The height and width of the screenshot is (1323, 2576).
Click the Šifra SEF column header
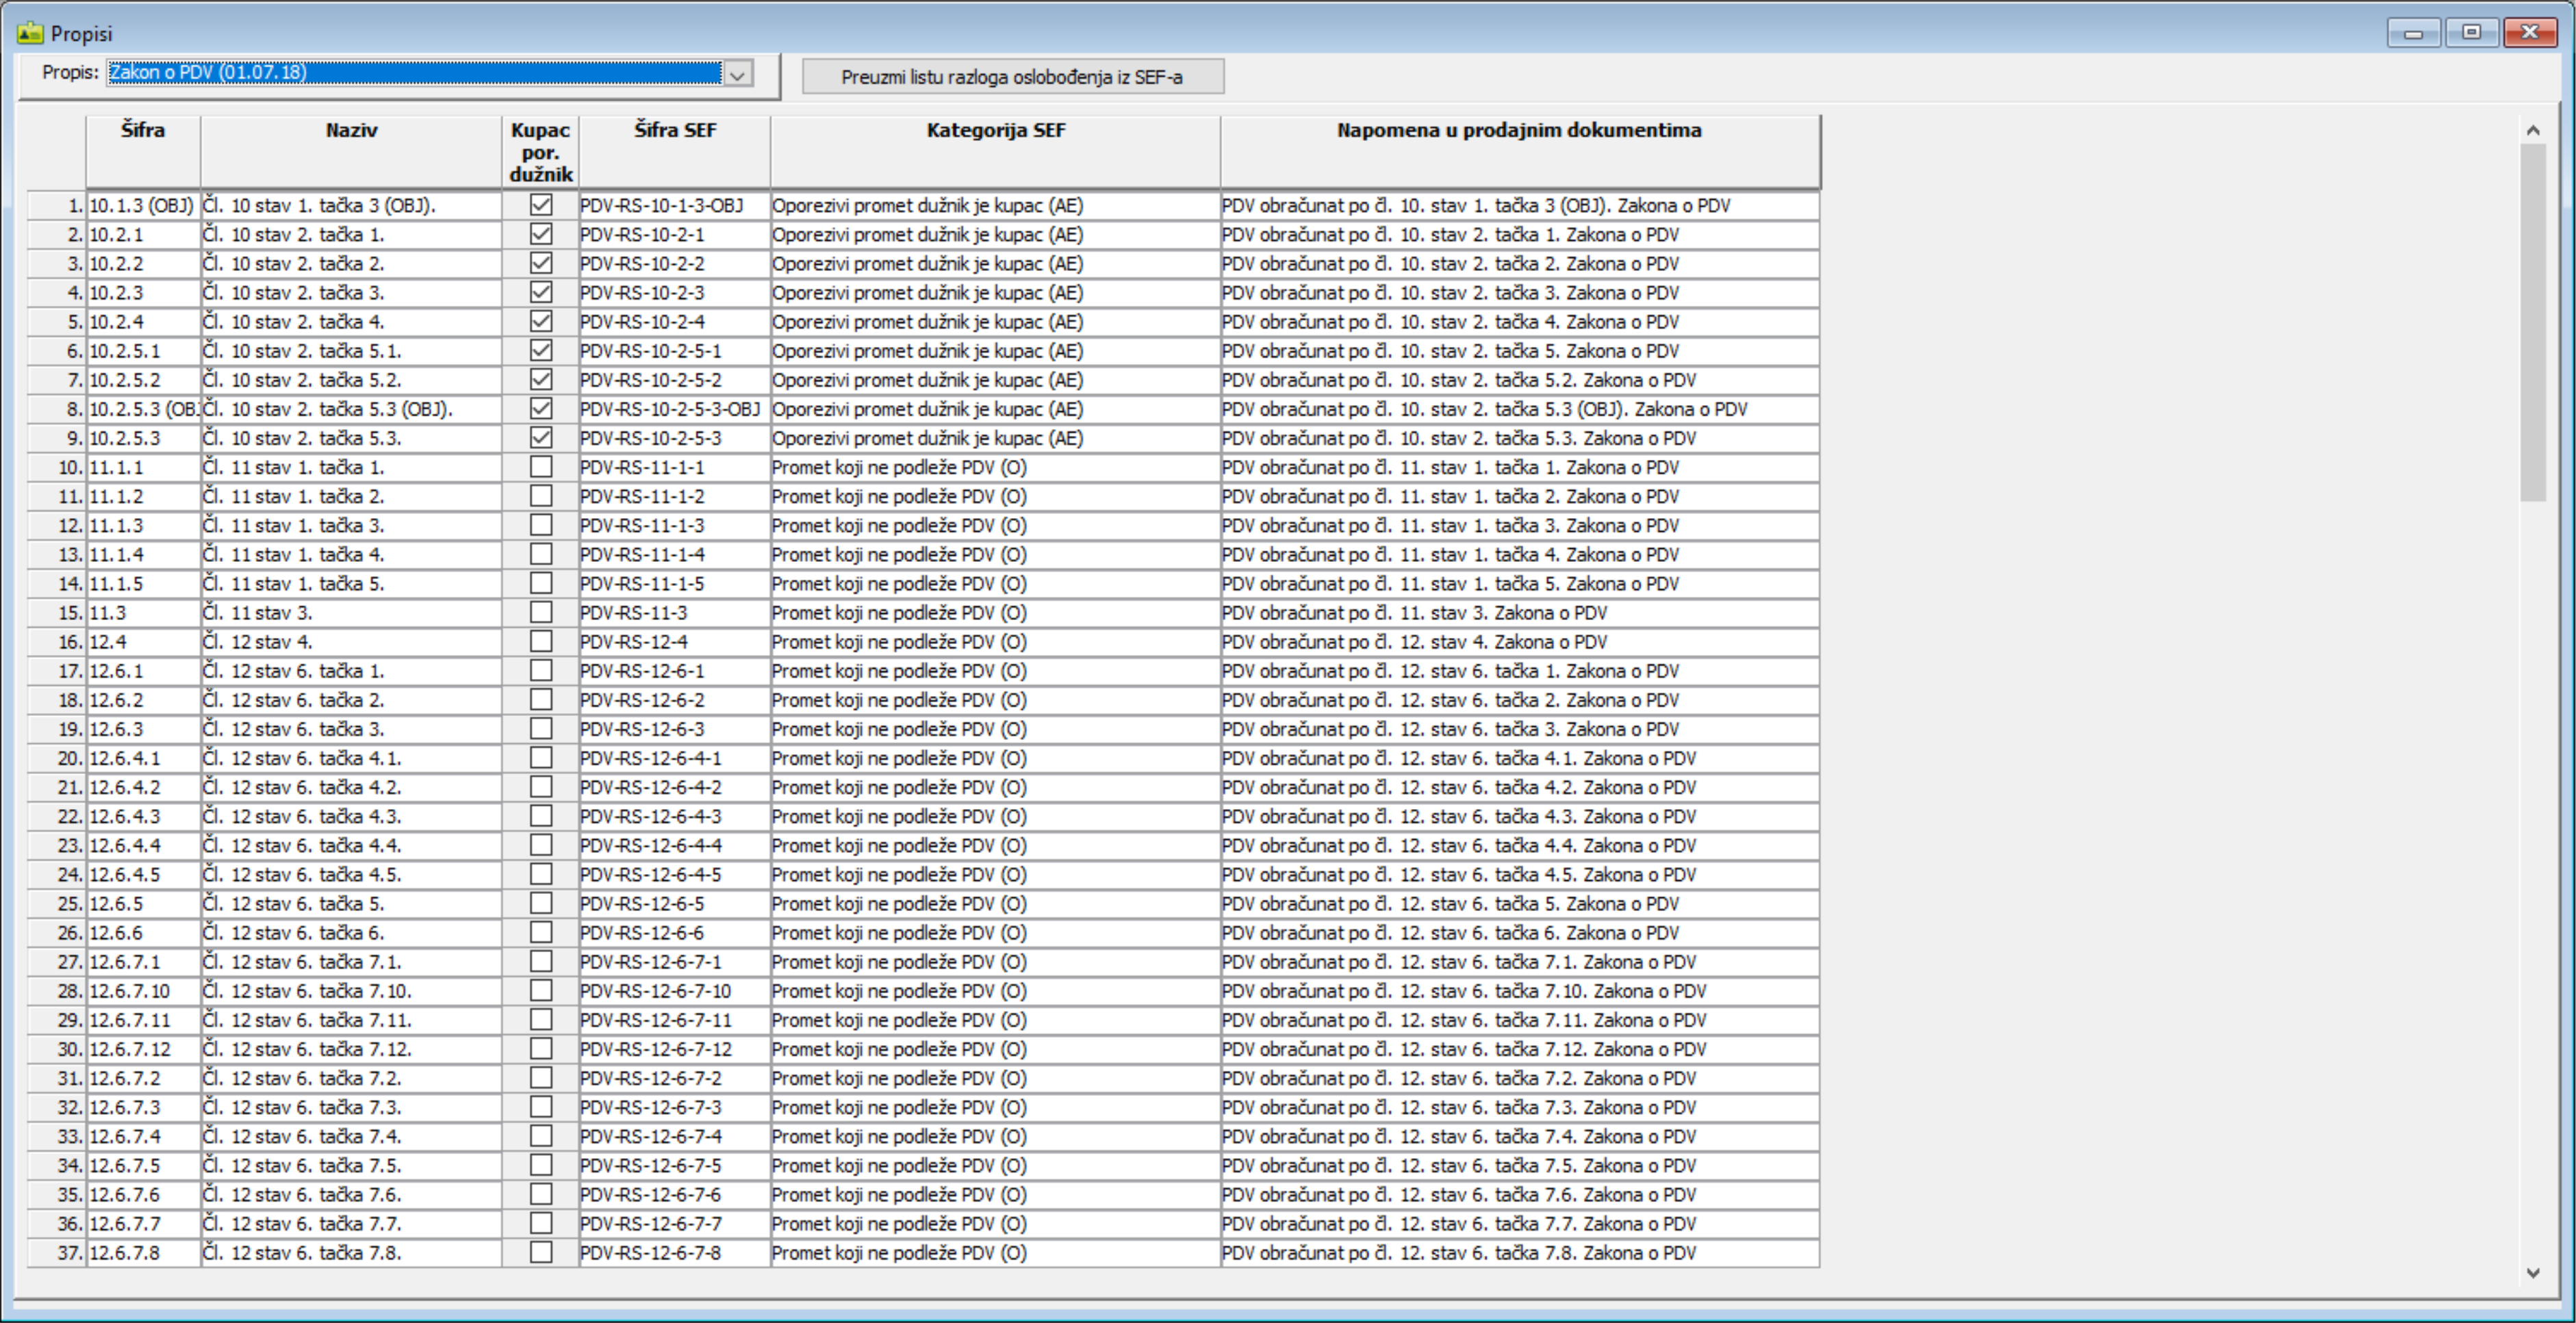click(x=675, y=151)
